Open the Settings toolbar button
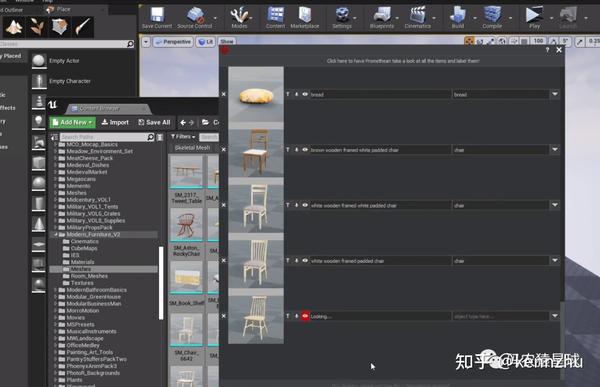The image size is (600, 387). [342, 18]
